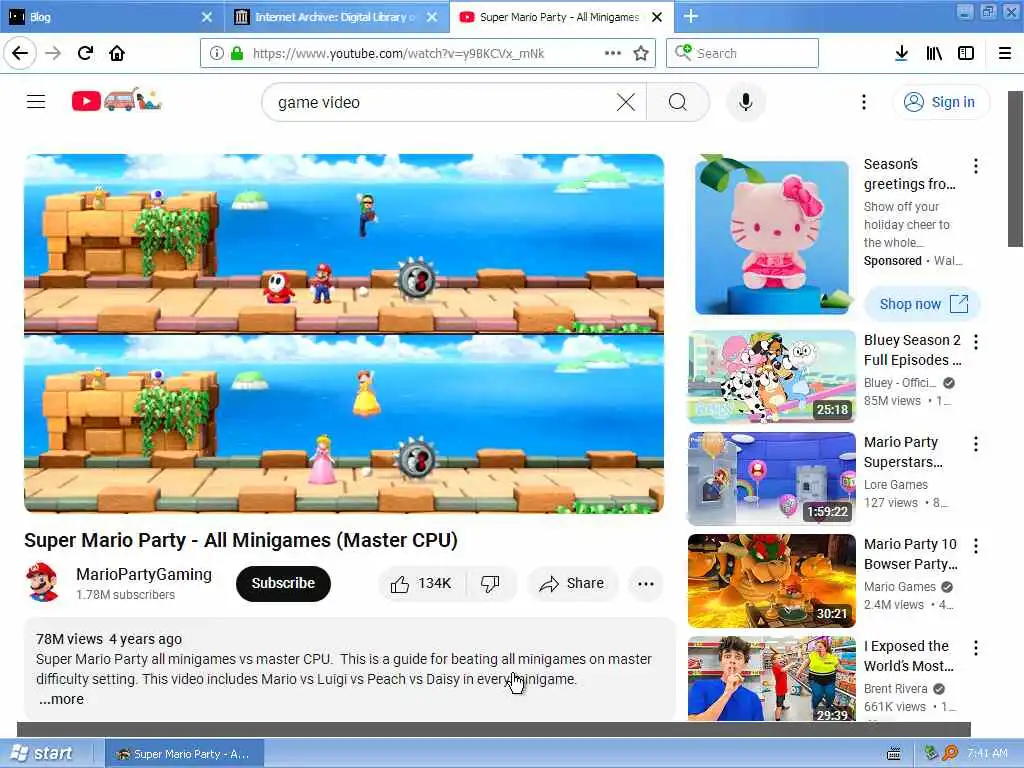Like the video with thumbs up
1024x768 pixels.
coord(422,583)
